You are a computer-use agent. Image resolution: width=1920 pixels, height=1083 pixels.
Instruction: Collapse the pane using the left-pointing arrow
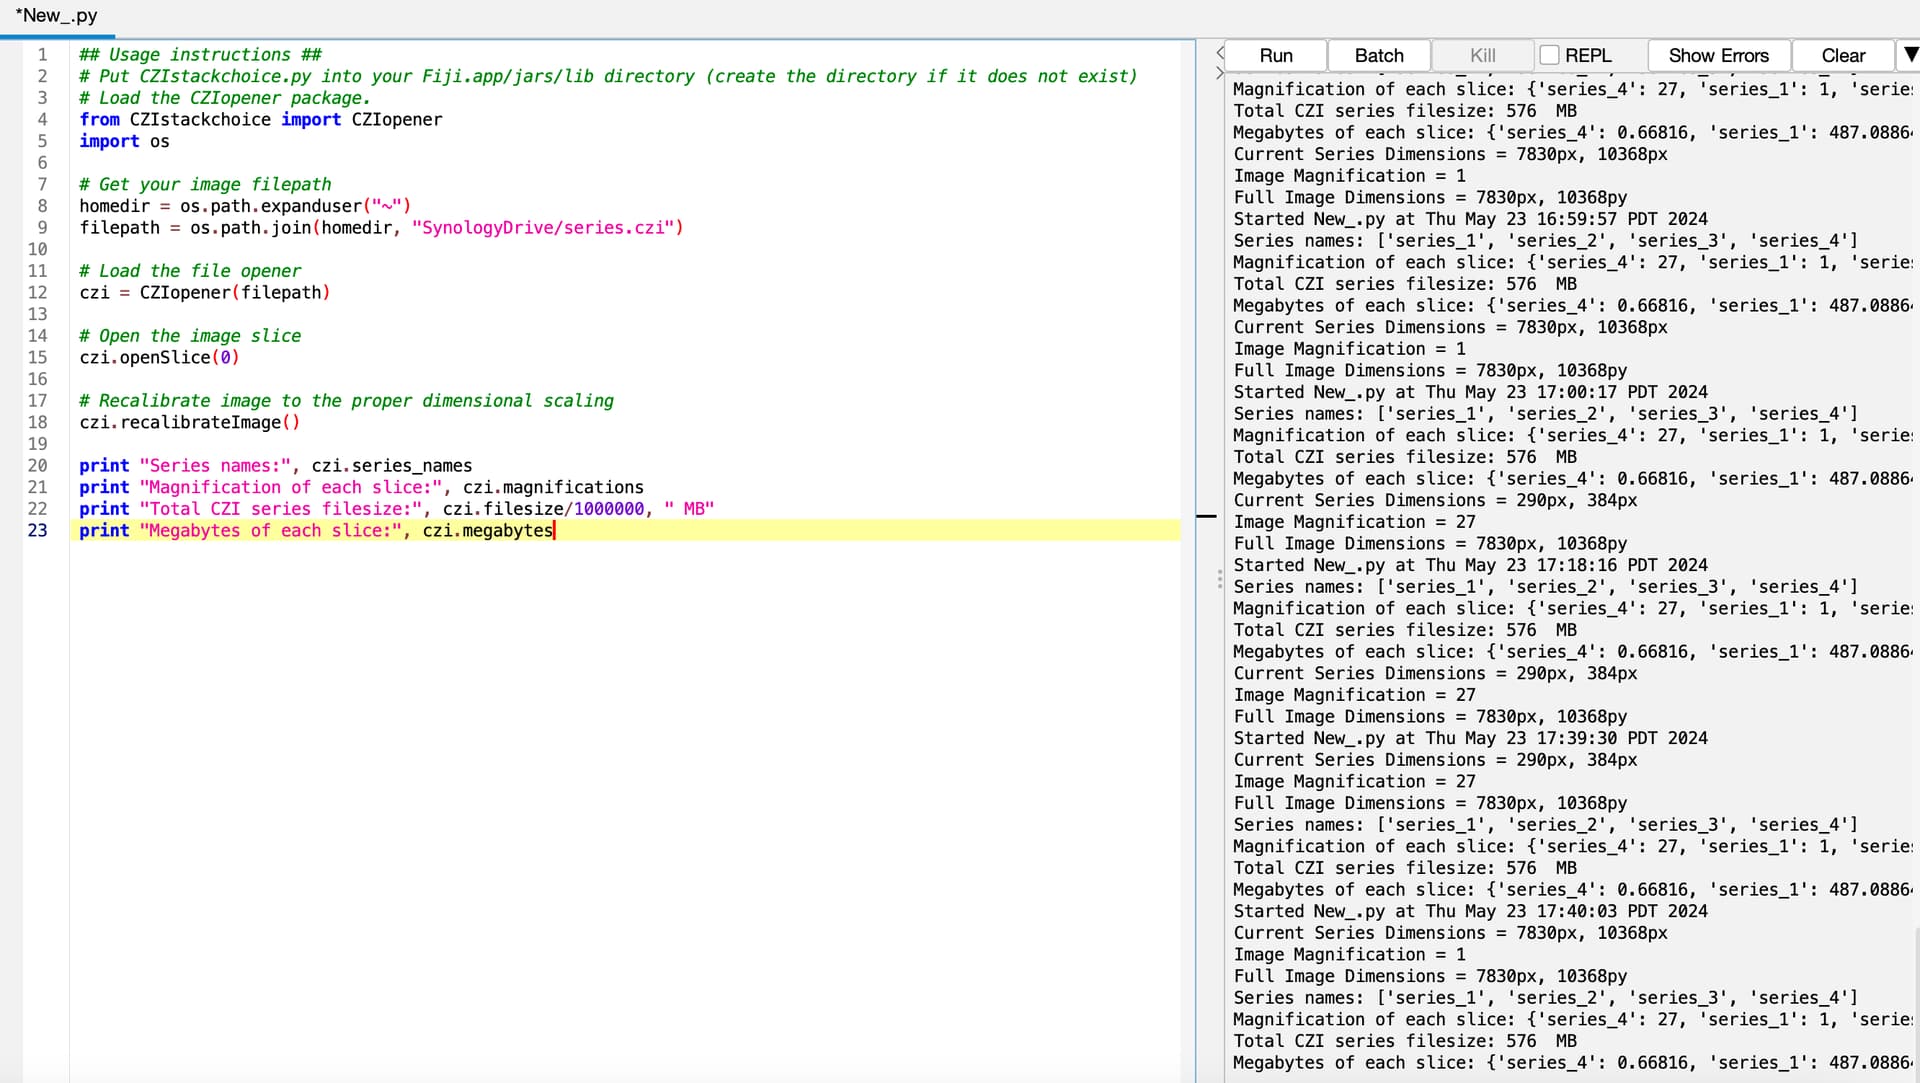pos(1220,52)
